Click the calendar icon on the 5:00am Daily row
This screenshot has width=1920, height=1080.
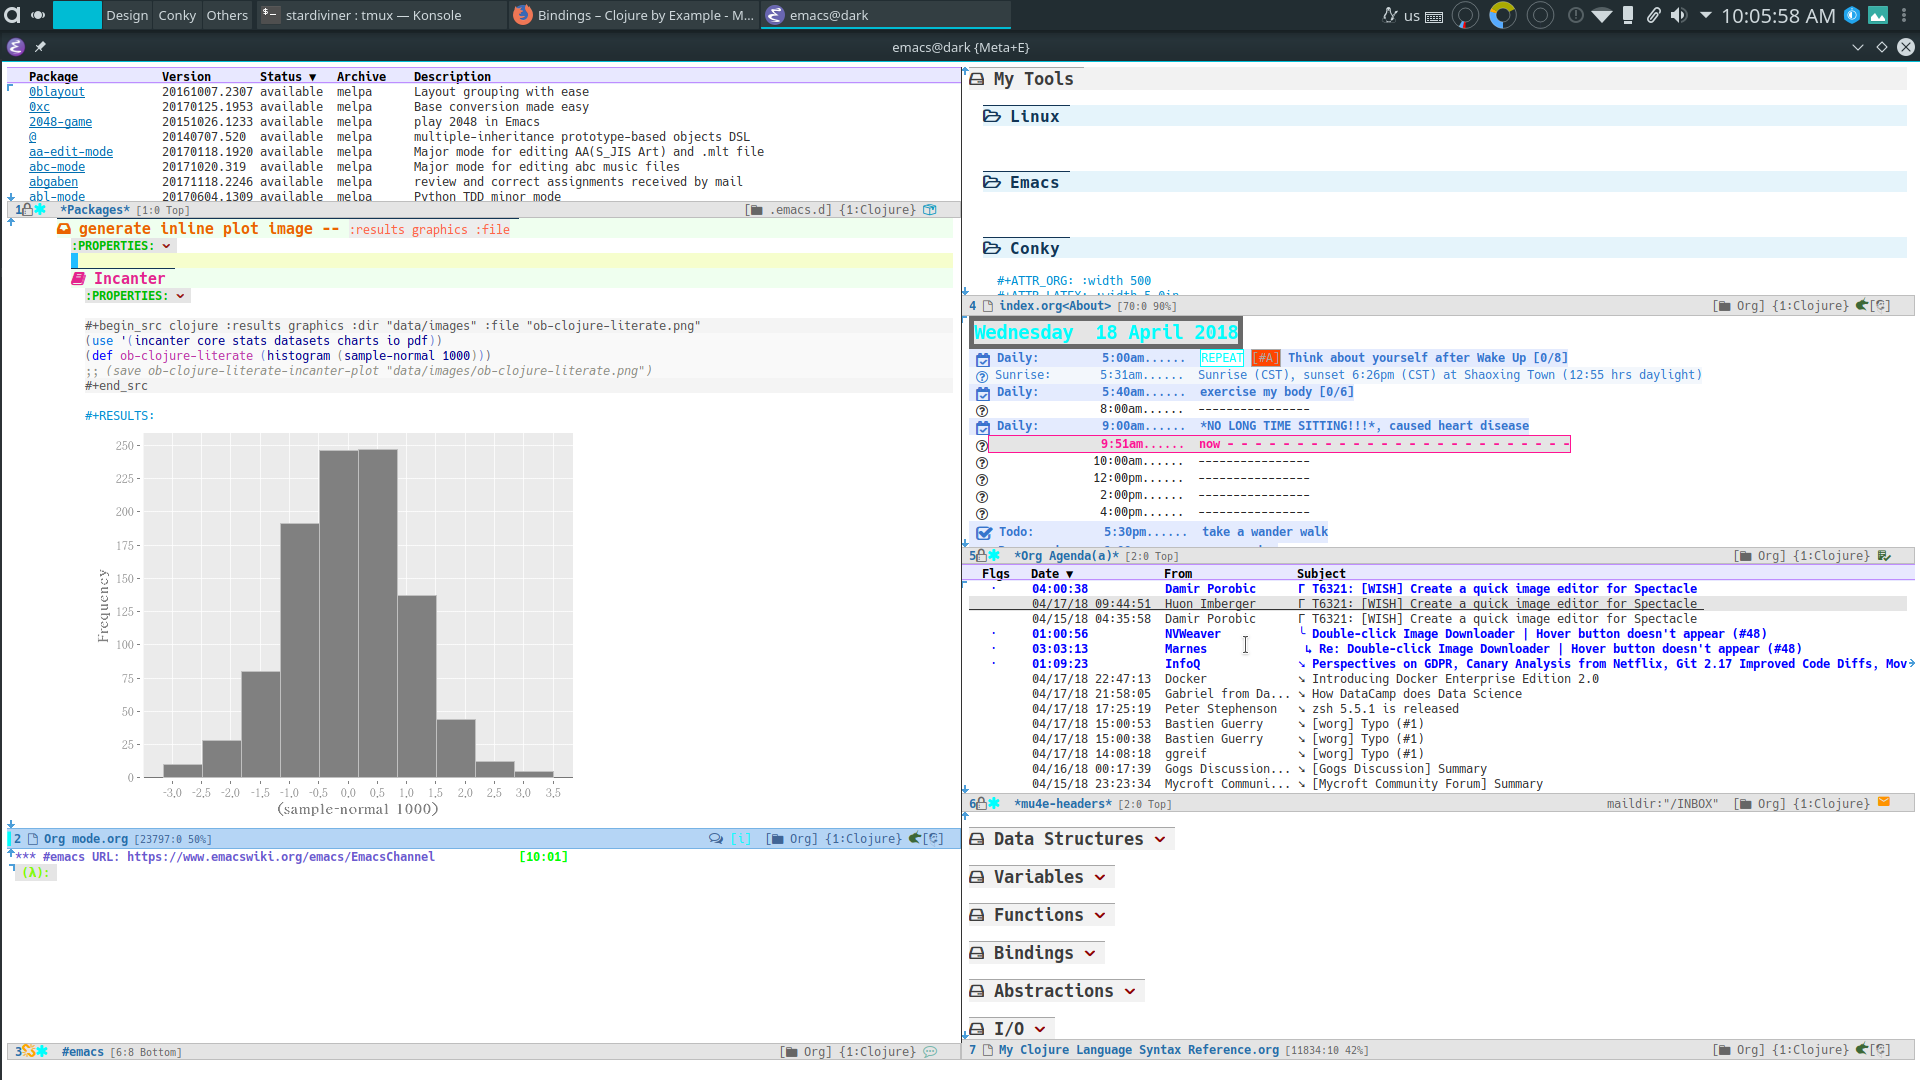click(x=983, y=359)
